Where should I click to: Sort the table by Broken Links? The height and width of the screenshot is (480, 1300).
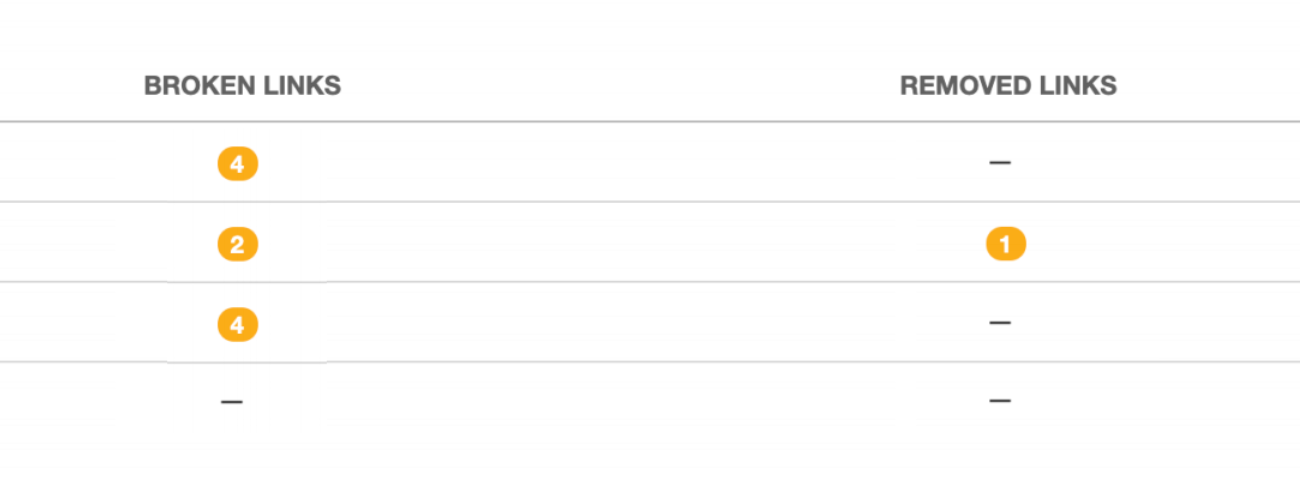[x=242, y=86]
